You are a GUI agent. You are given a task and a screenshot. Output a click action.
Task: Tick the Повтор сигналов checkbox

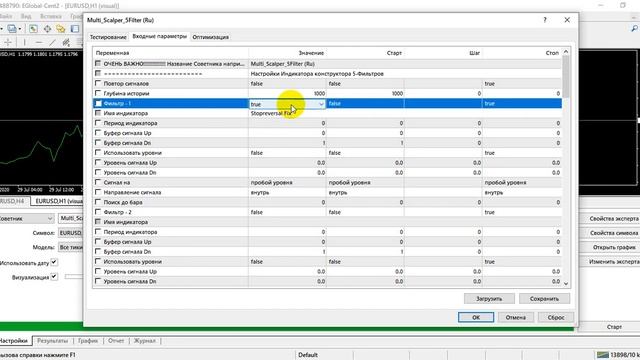coord(98,83)
